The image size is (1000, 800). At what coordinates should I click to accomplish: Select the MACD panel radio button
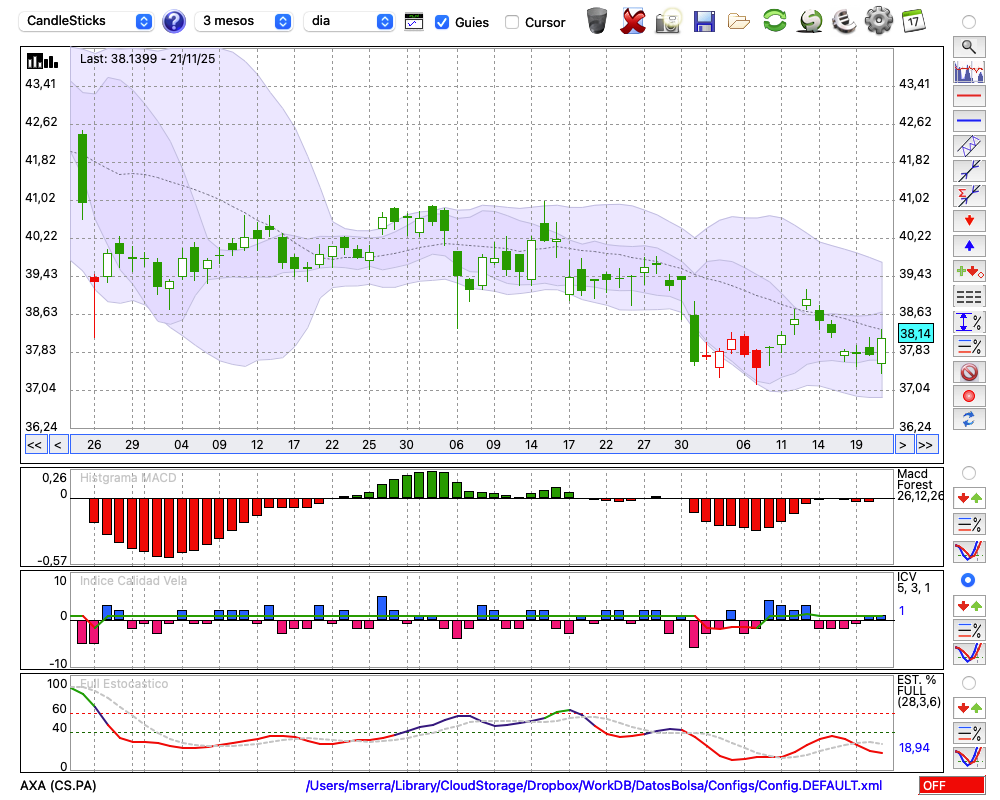tap(969, 473)
